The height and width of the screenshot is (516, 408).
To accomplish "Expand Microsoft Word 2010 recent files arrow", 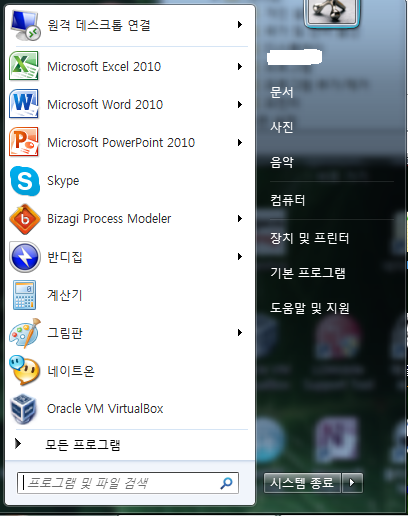I will (240, 104).
